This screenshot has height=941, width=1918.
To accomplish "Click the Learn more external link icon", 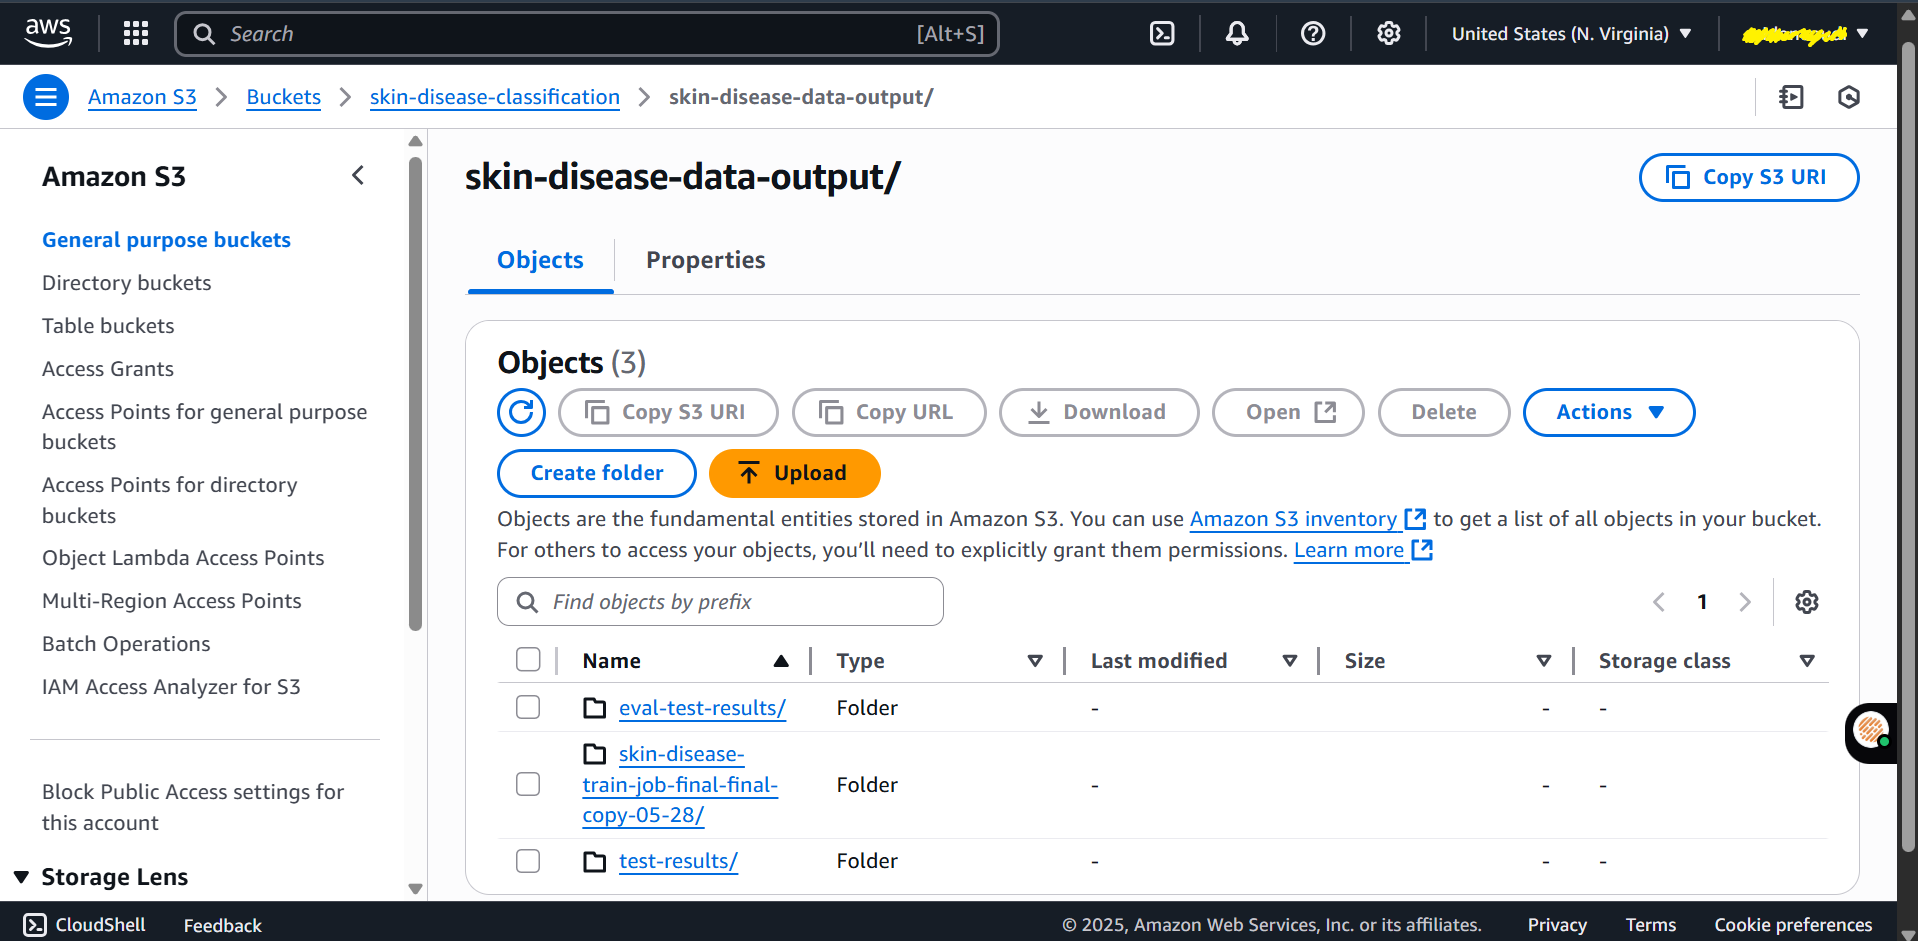I will [x=1422, y=550].
